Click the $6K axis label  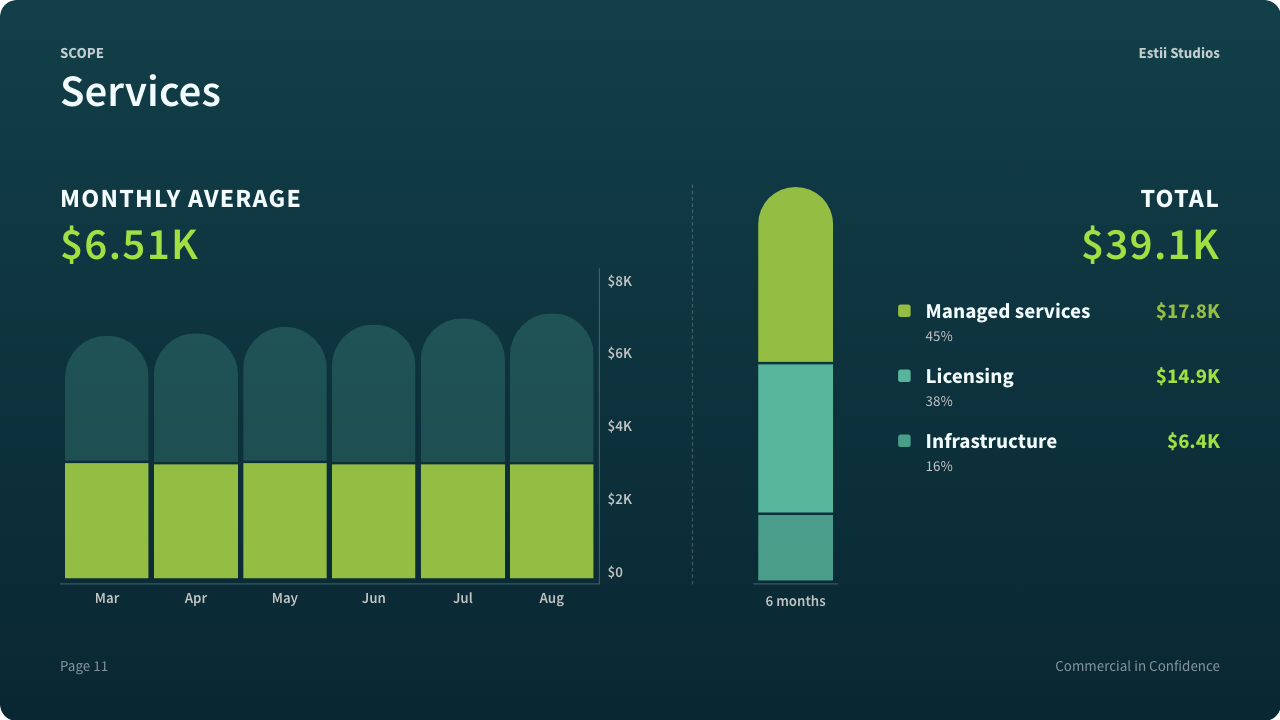[x=620, y=353]
